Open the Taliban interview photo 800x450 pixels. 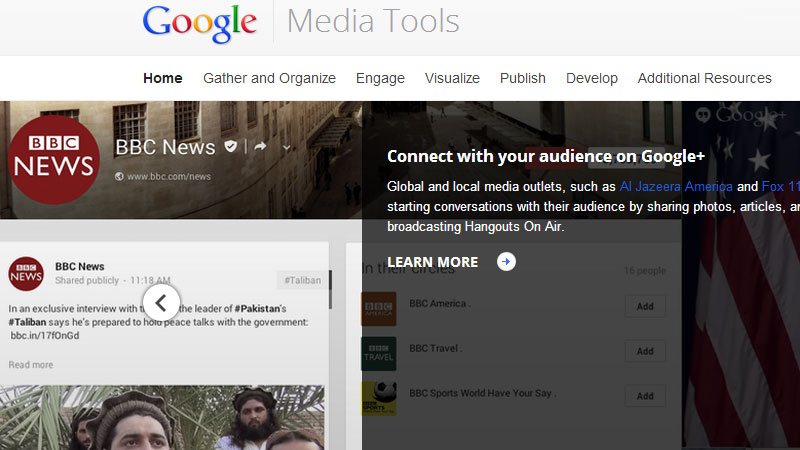[x=162, y=417]
